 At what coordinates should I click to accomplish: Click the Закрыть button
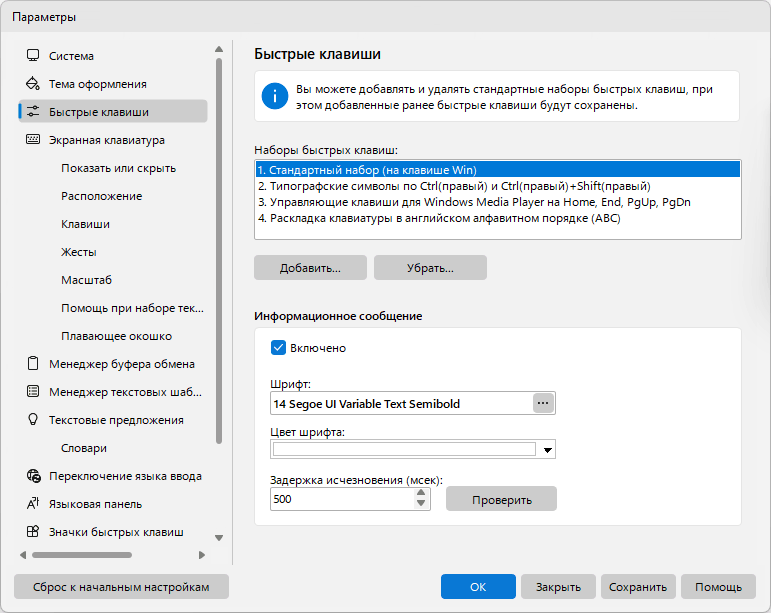(558, 586)
